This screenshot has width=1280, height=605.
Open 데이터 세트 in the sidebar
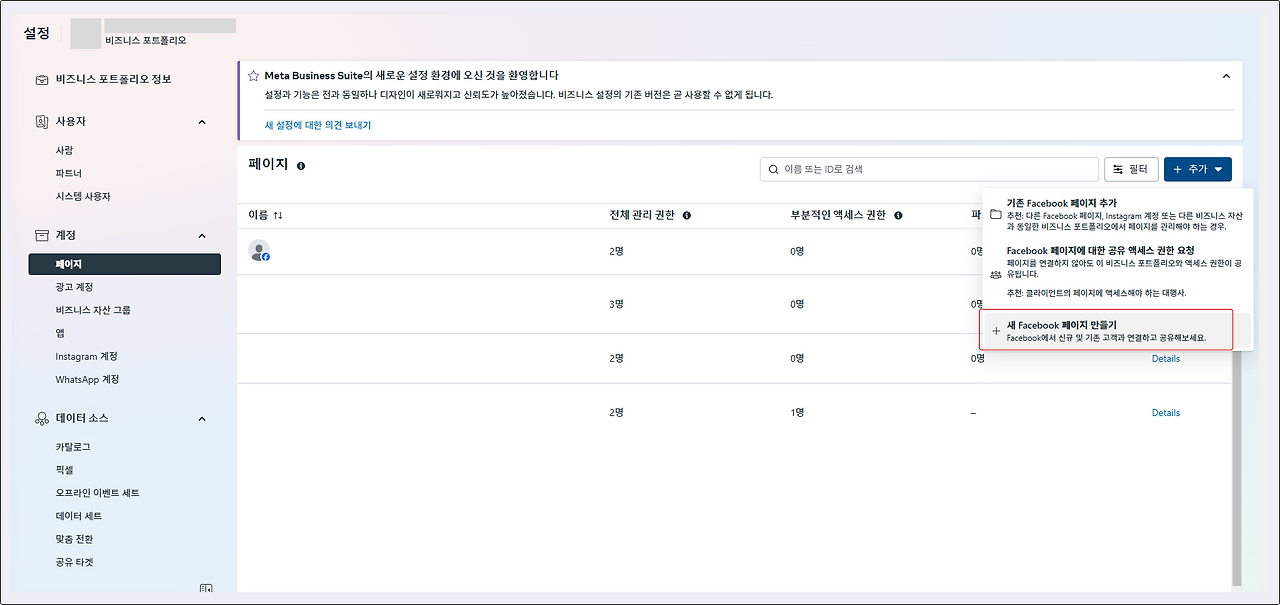[x=78, y=516]
